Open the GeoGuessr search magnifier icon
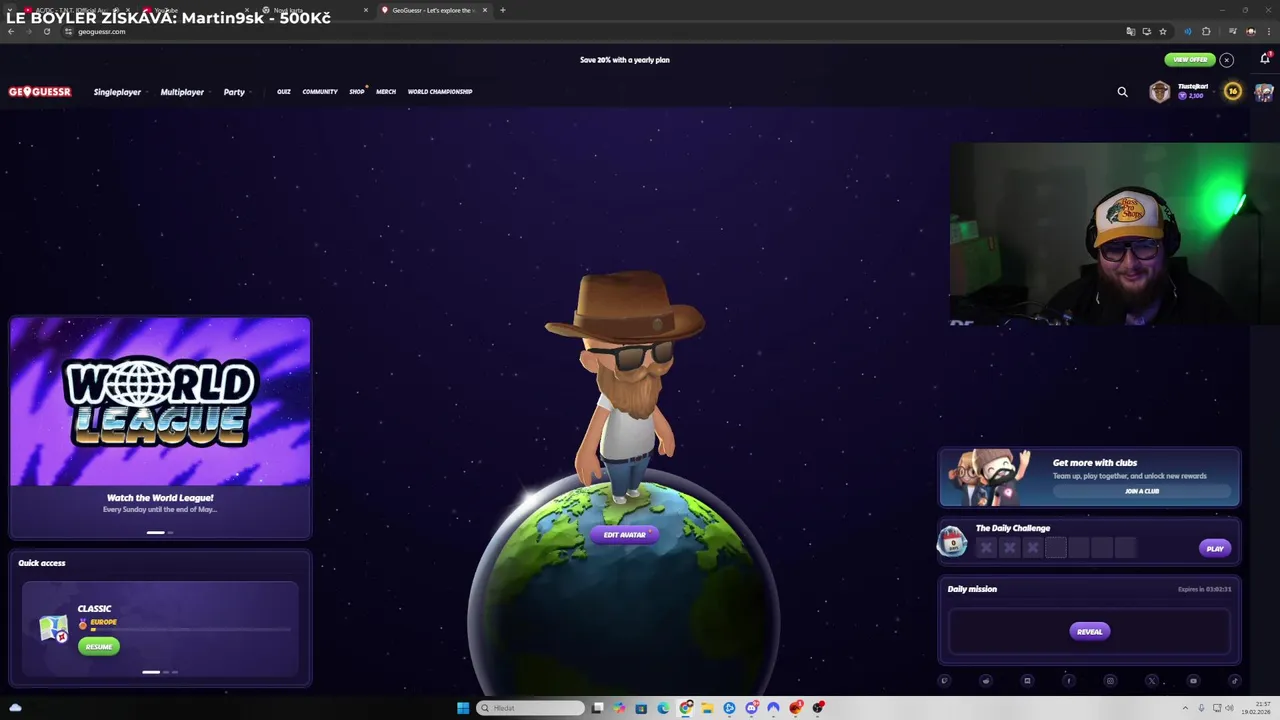The image size is (1280, 720). pyautogui.click(x=1122, y=92)
